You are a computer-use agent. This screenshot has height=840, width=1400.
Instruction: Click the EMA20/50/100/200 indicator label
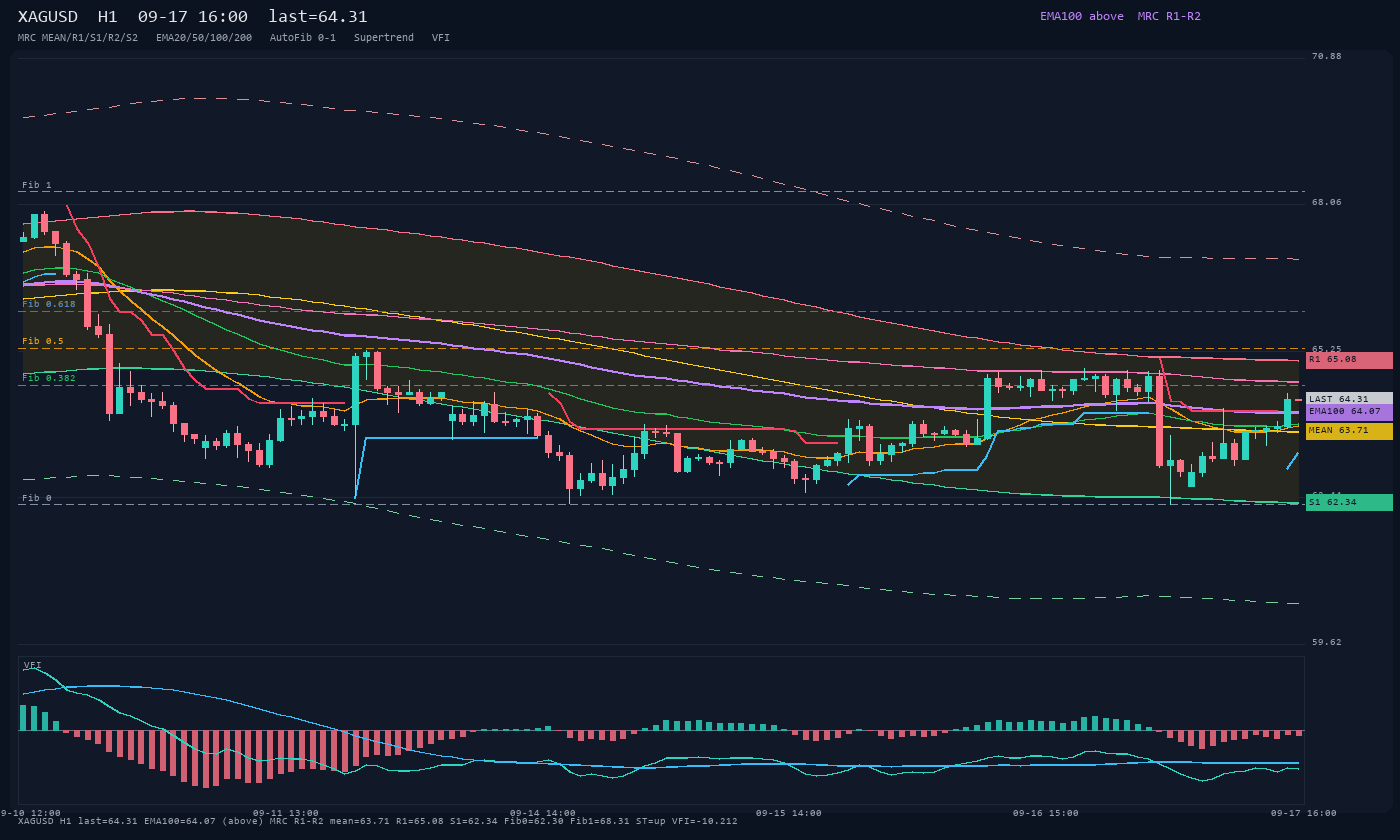204,38
